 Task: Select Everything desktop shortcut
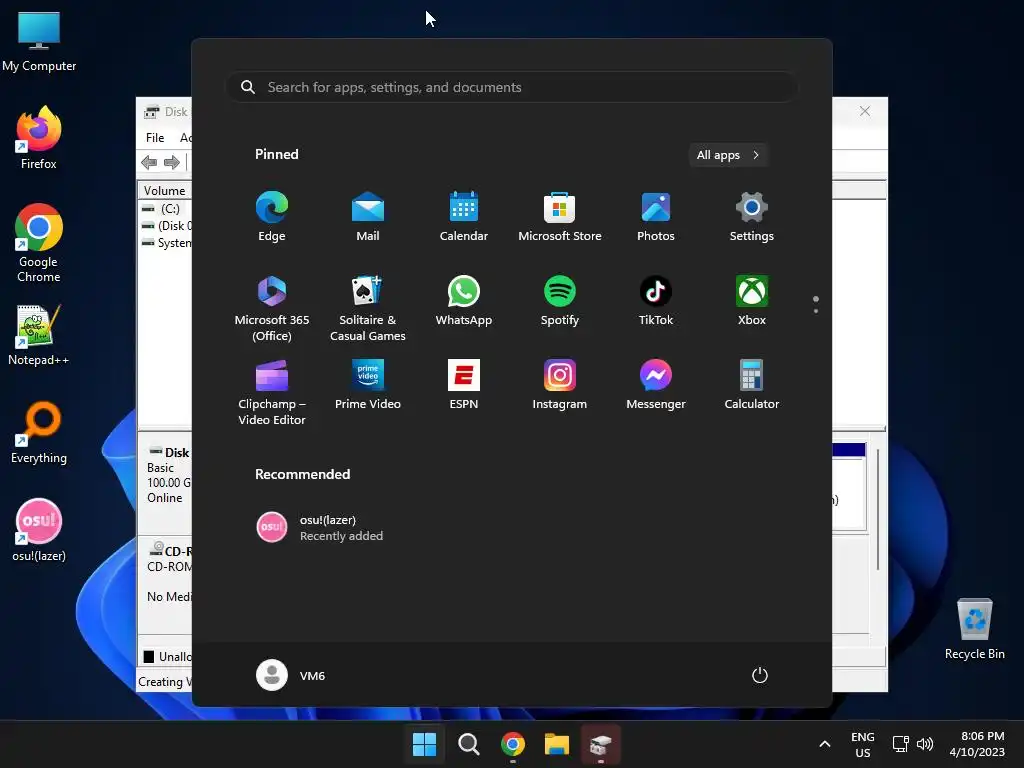39,433
